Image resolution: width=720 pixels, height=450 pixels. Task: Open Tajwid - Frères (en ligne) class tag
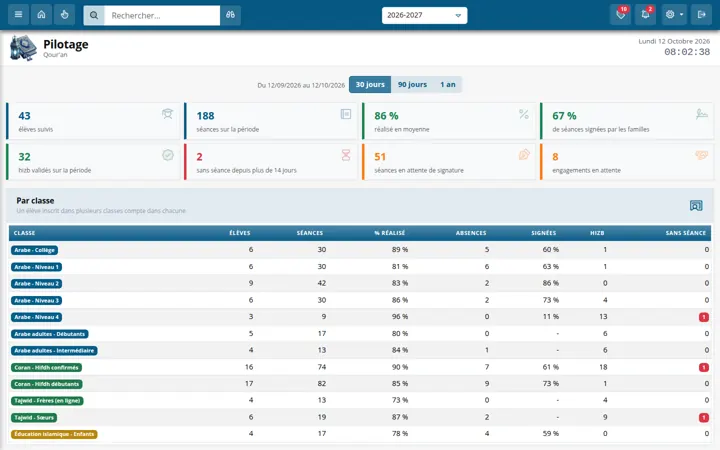(x=47, y=400)
